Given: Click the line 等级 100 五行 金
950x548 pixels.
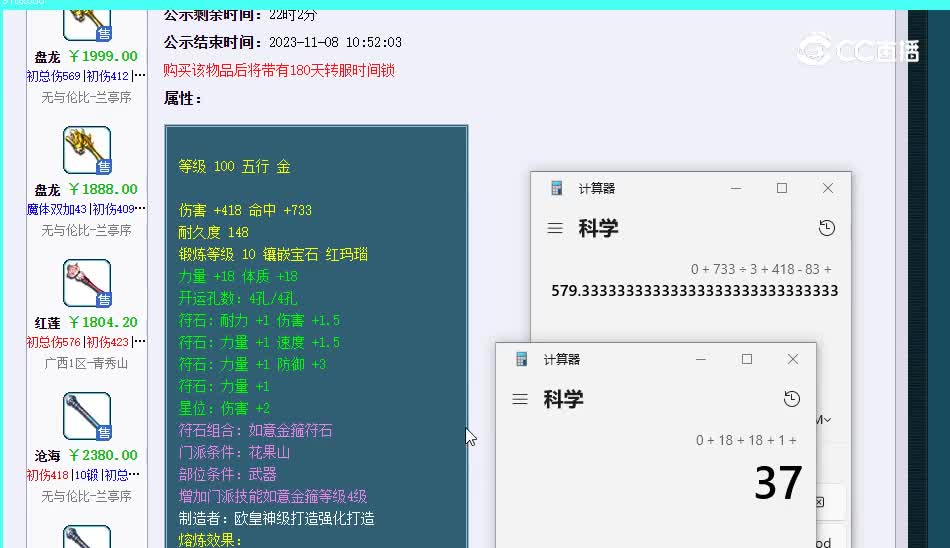Looking at the screenshot, I should pos(234,166).
